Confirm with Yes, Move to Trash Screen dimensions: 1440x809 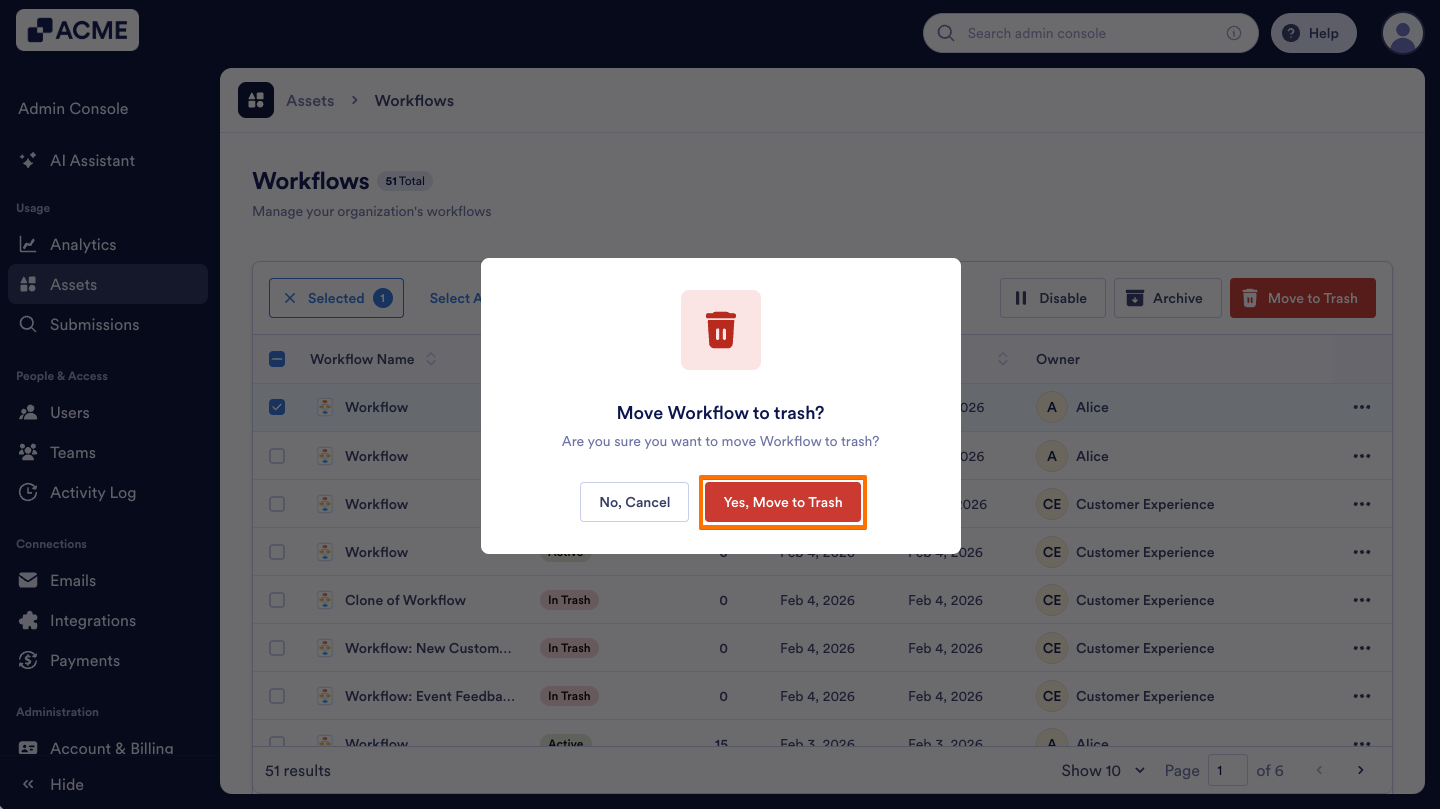(x=783, y=502)
